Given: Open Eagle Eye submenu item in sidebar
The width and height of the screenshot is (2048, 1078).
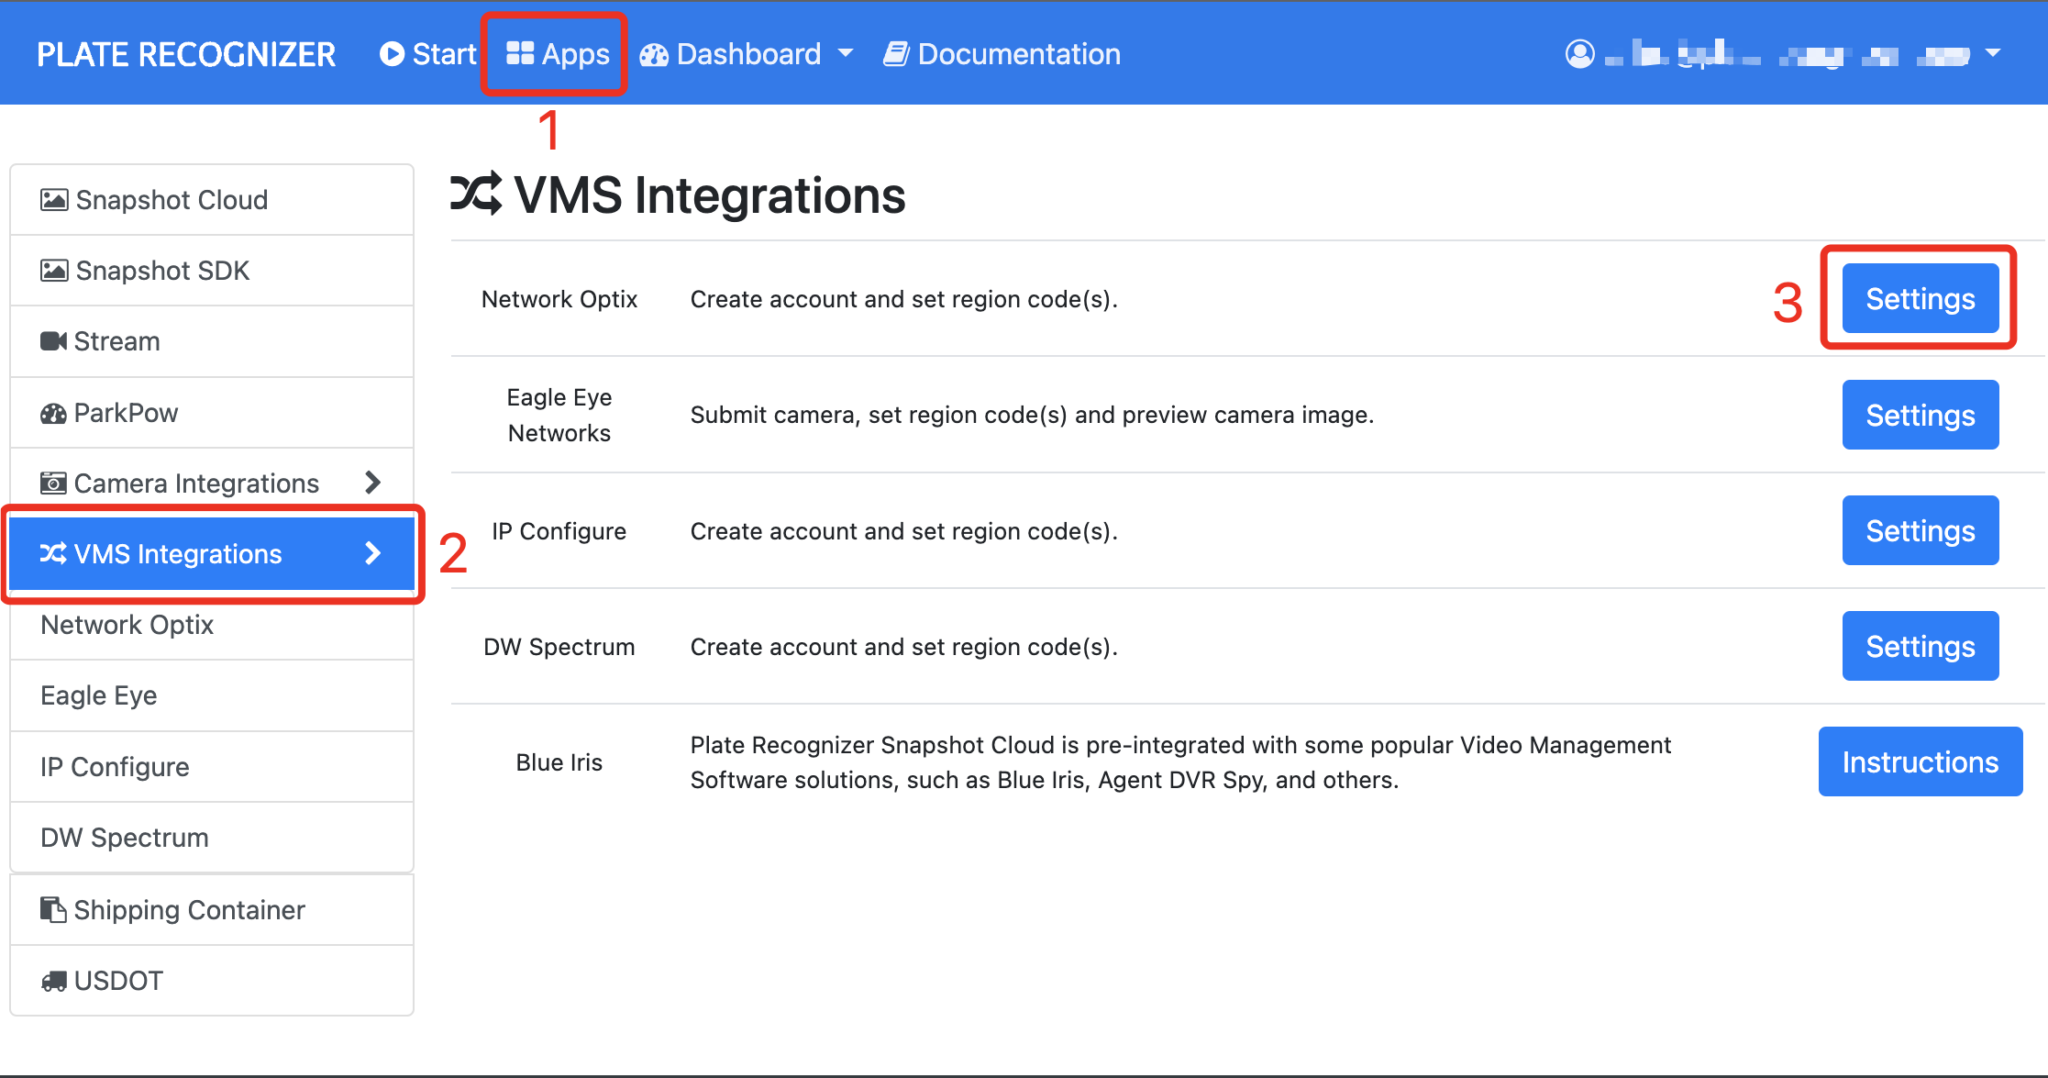Looking at the screenshot, I should click(x=212, y=696).
